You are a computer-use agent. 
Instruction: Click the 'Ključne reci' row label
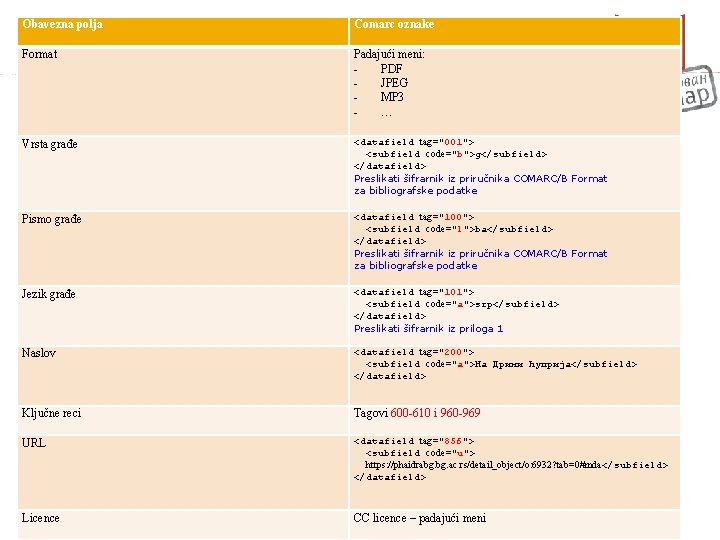[x=51, y=413]
